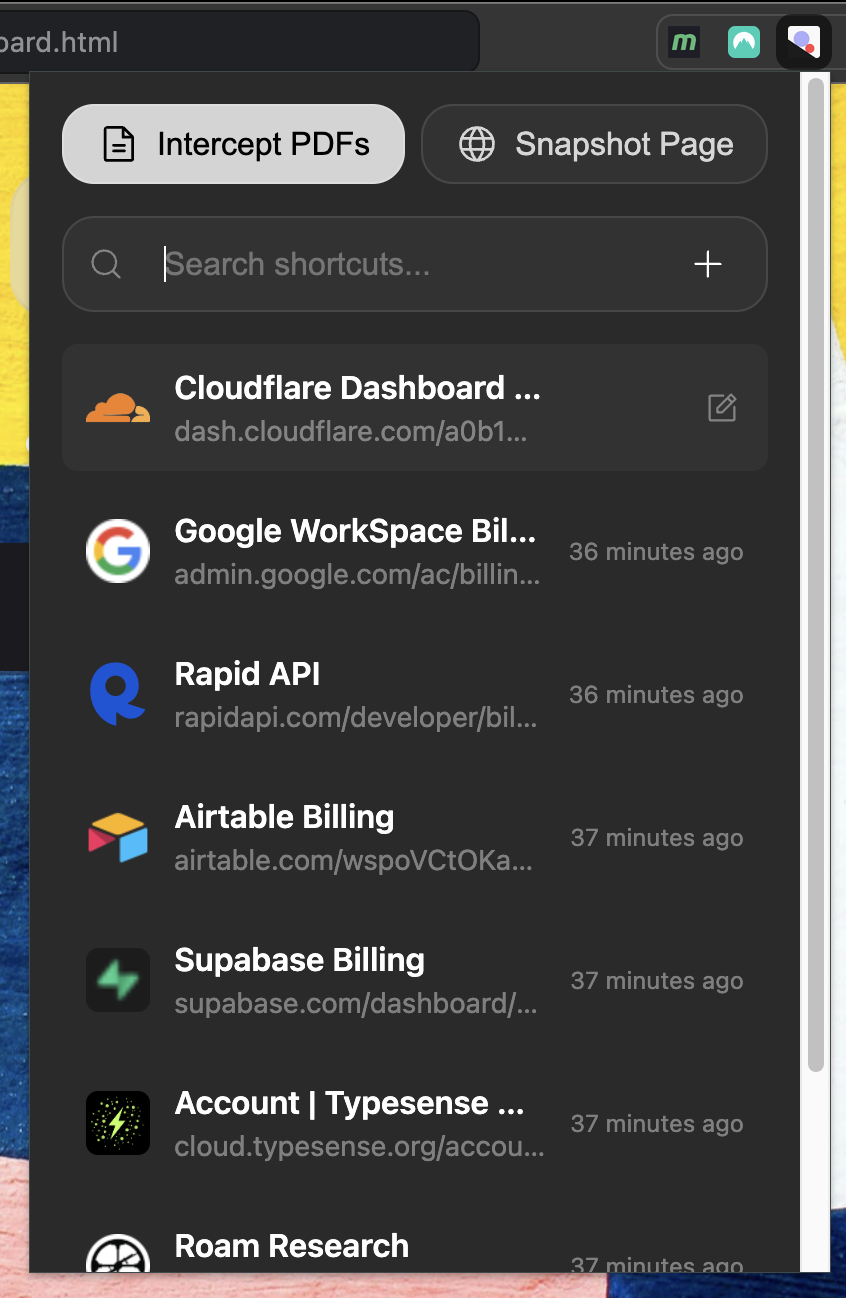Click Supabase '37 minutes ago' timestamp
This screenshot has width=846, height=1298.
tap(657, 981)
